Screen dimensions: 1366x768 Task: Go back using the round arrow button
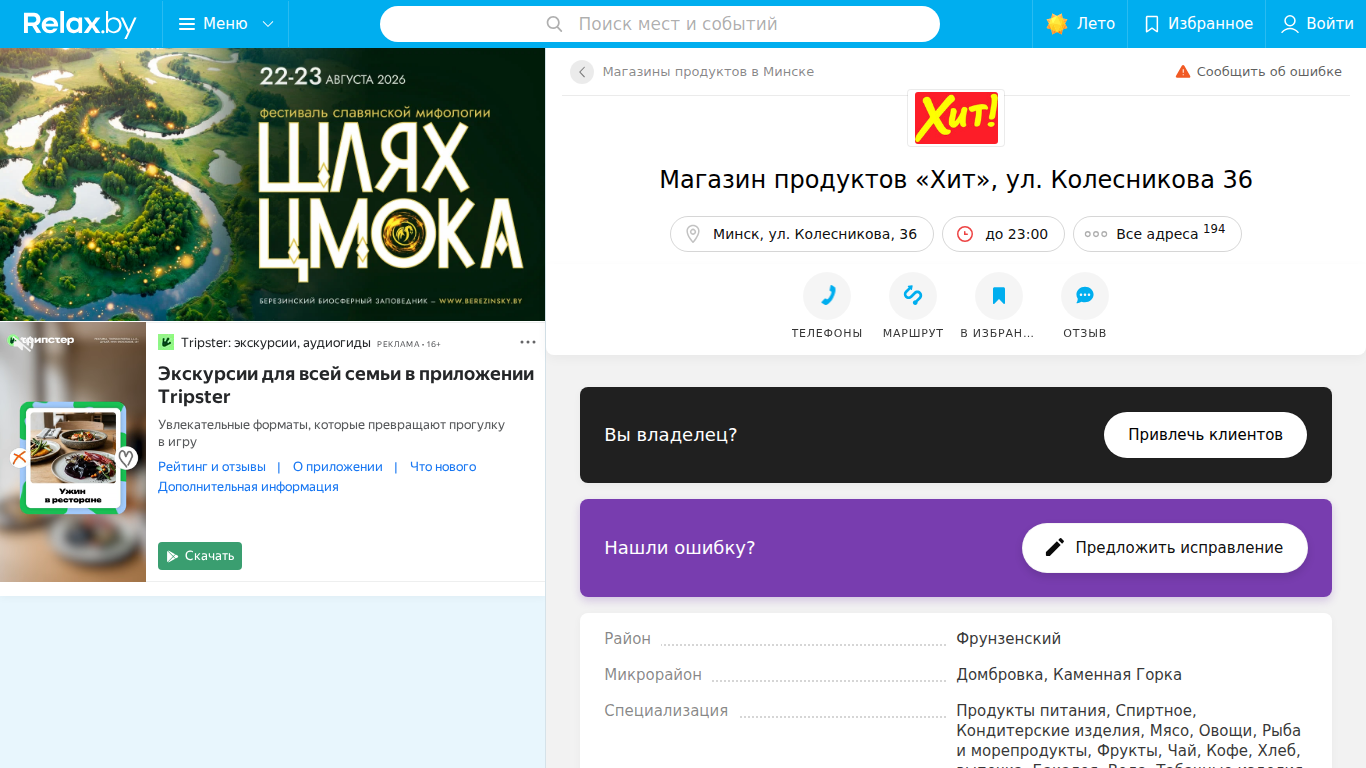[x=582, y=72]
